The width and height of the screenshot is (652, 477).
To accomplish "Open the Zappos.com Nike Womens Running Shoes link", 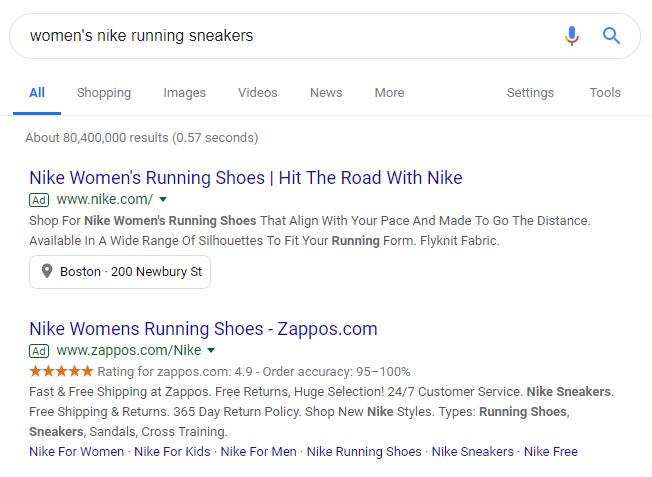I will tap(203, 329).
